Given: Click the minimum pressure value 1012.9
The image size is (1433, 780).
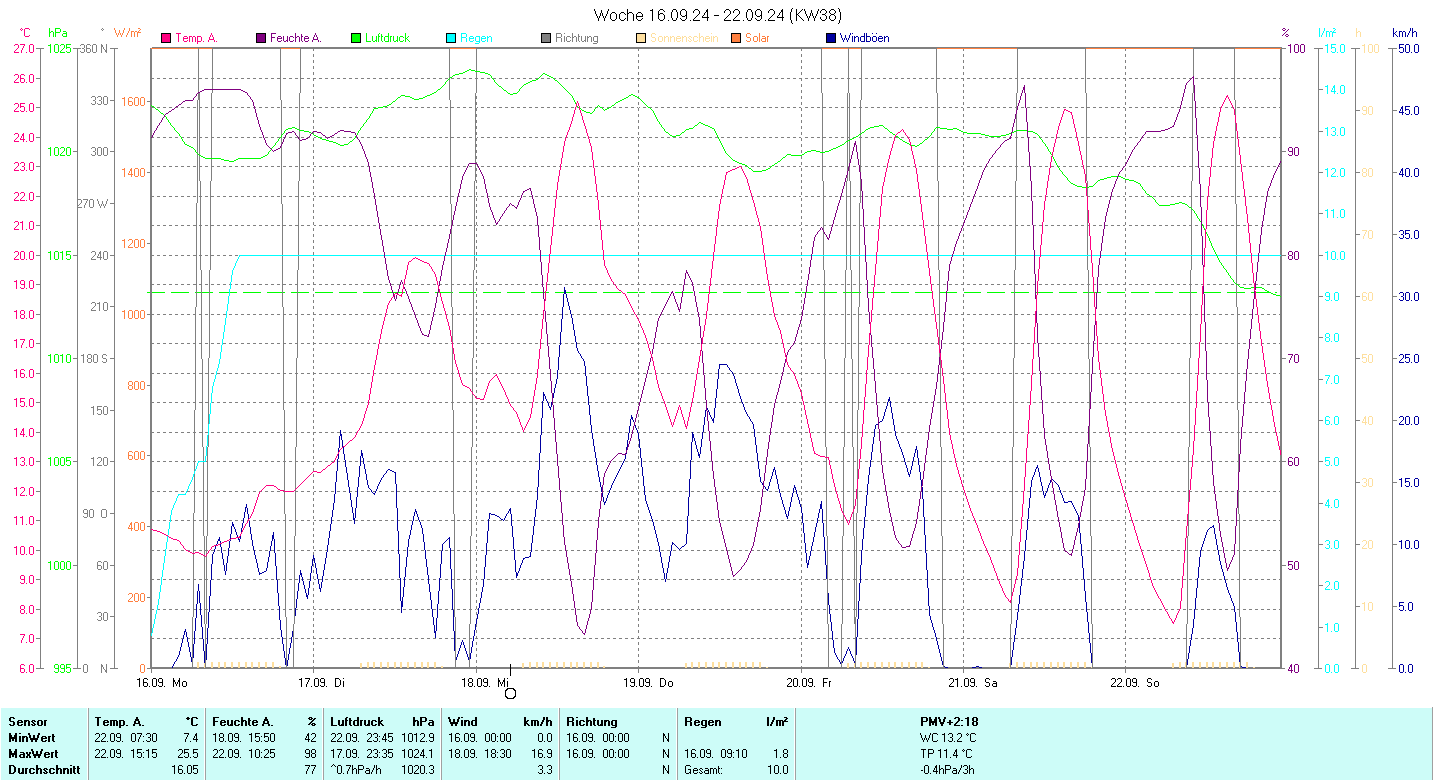Looking at the screenshot, I should coord(418,737).
